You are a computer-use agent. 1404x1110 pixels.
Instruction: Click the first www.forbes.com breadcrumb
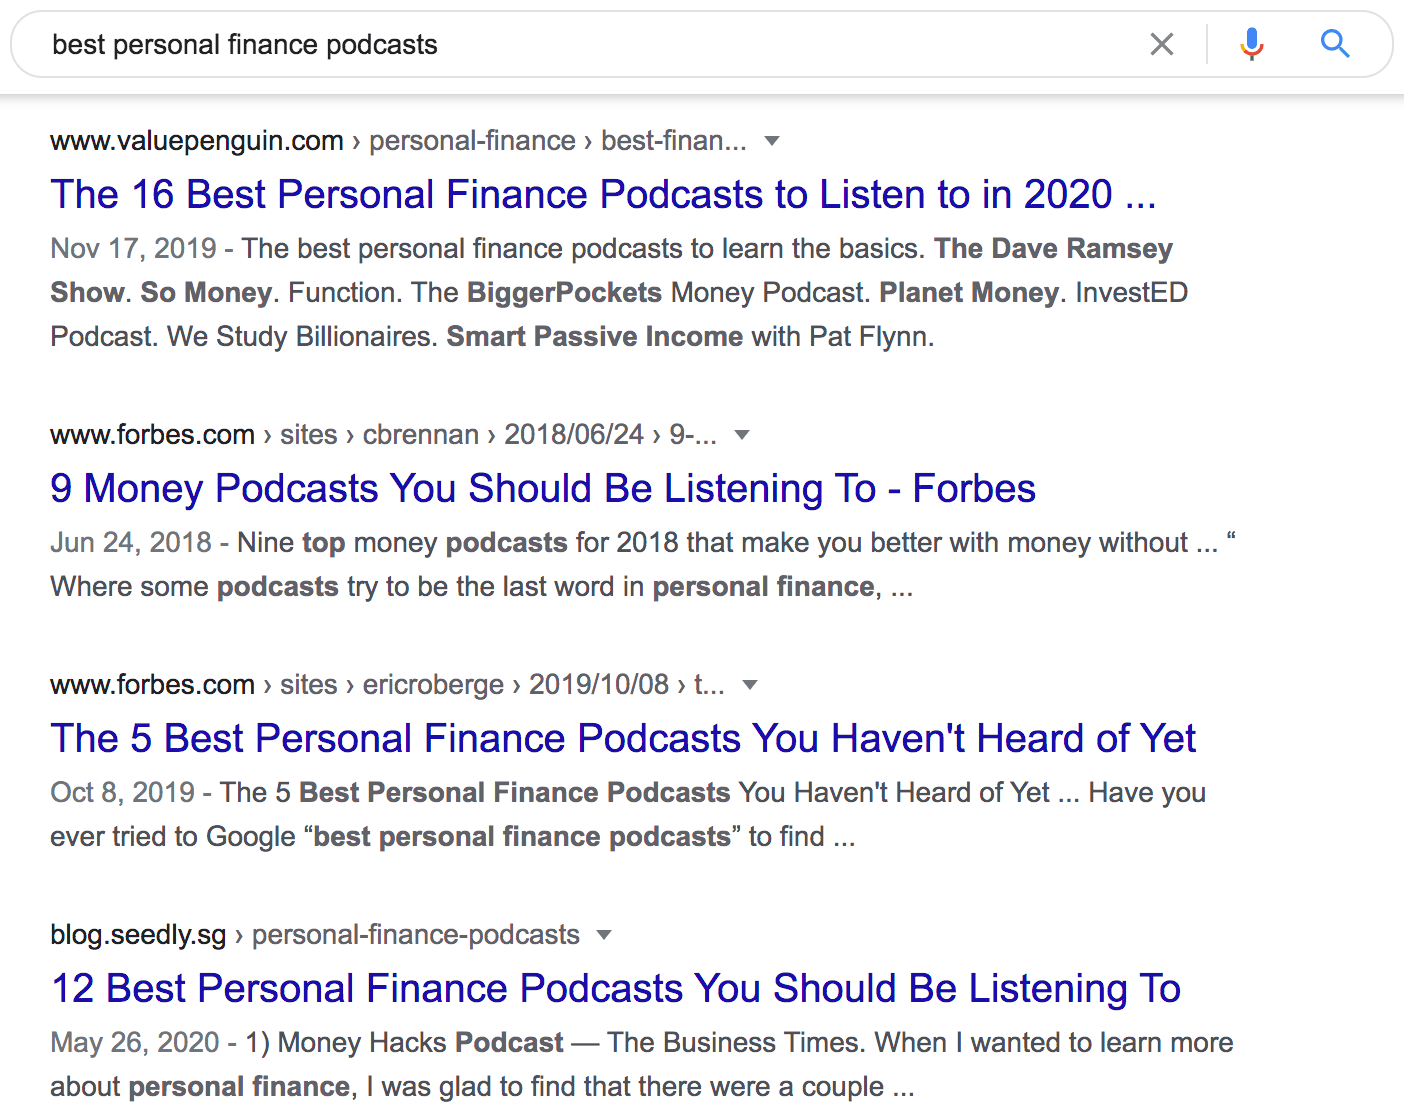tap(152, 435)
